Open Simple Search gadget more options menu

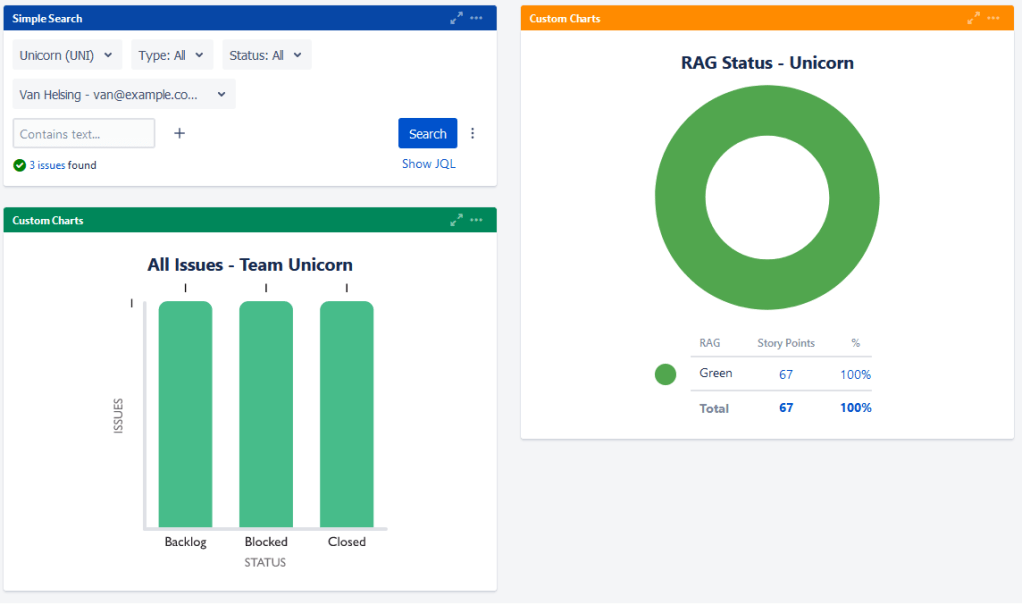click(477, 19)
